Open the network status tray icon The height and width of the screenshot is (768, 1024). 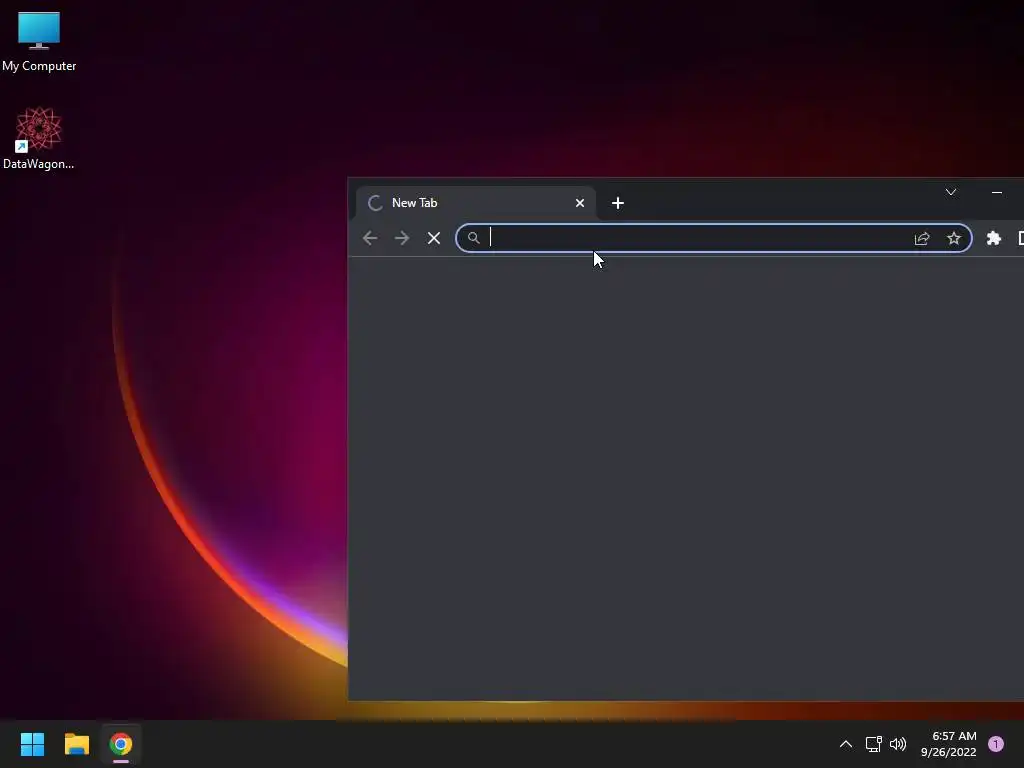point(873,744)
